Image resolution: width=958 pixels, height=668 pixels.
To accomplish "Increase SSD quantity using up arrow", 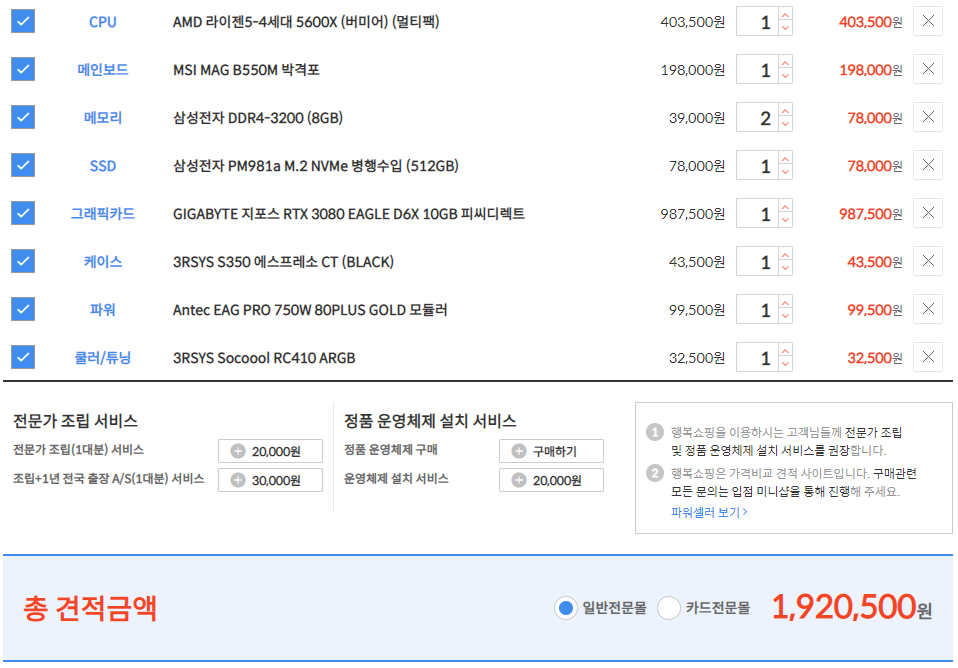I will tap(785, 159).
